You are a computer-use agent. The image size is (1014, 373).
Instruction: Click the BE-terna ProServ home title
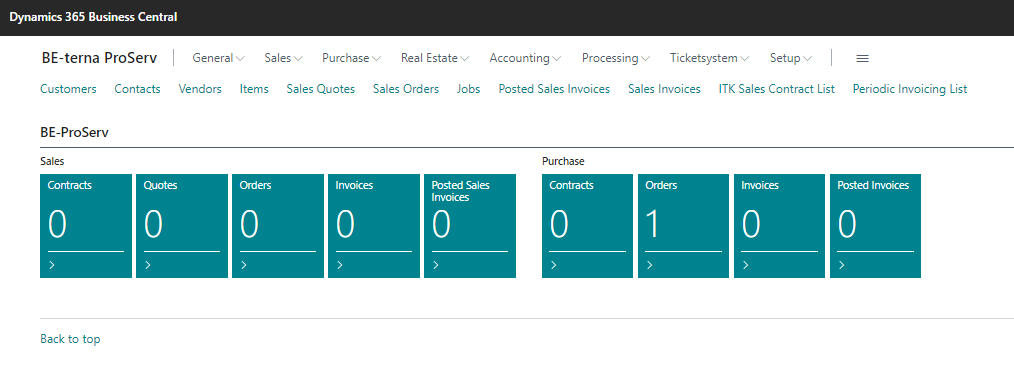pyautogui.click(x=100, y=58)
